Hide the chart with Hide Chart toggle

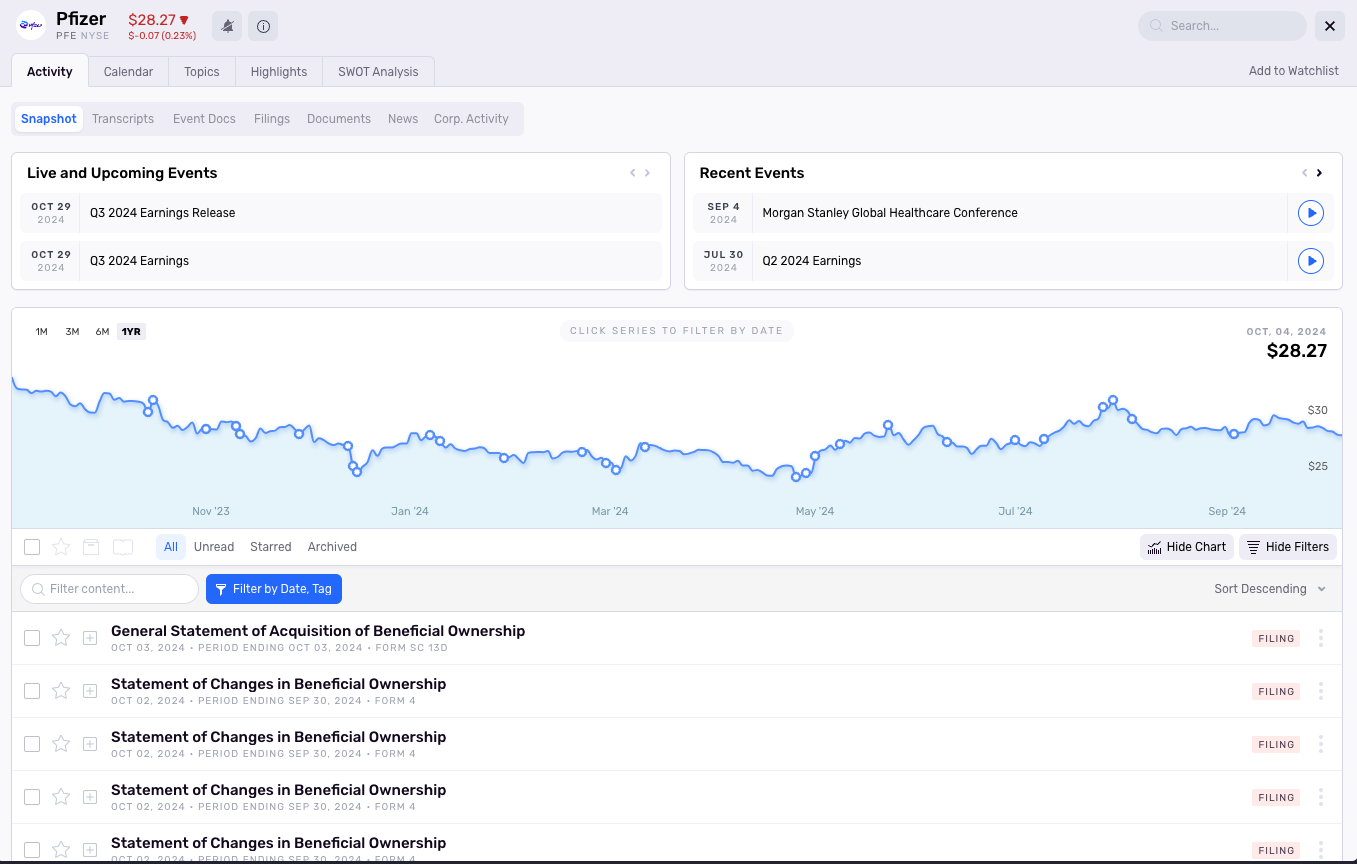coord(1186,547)
